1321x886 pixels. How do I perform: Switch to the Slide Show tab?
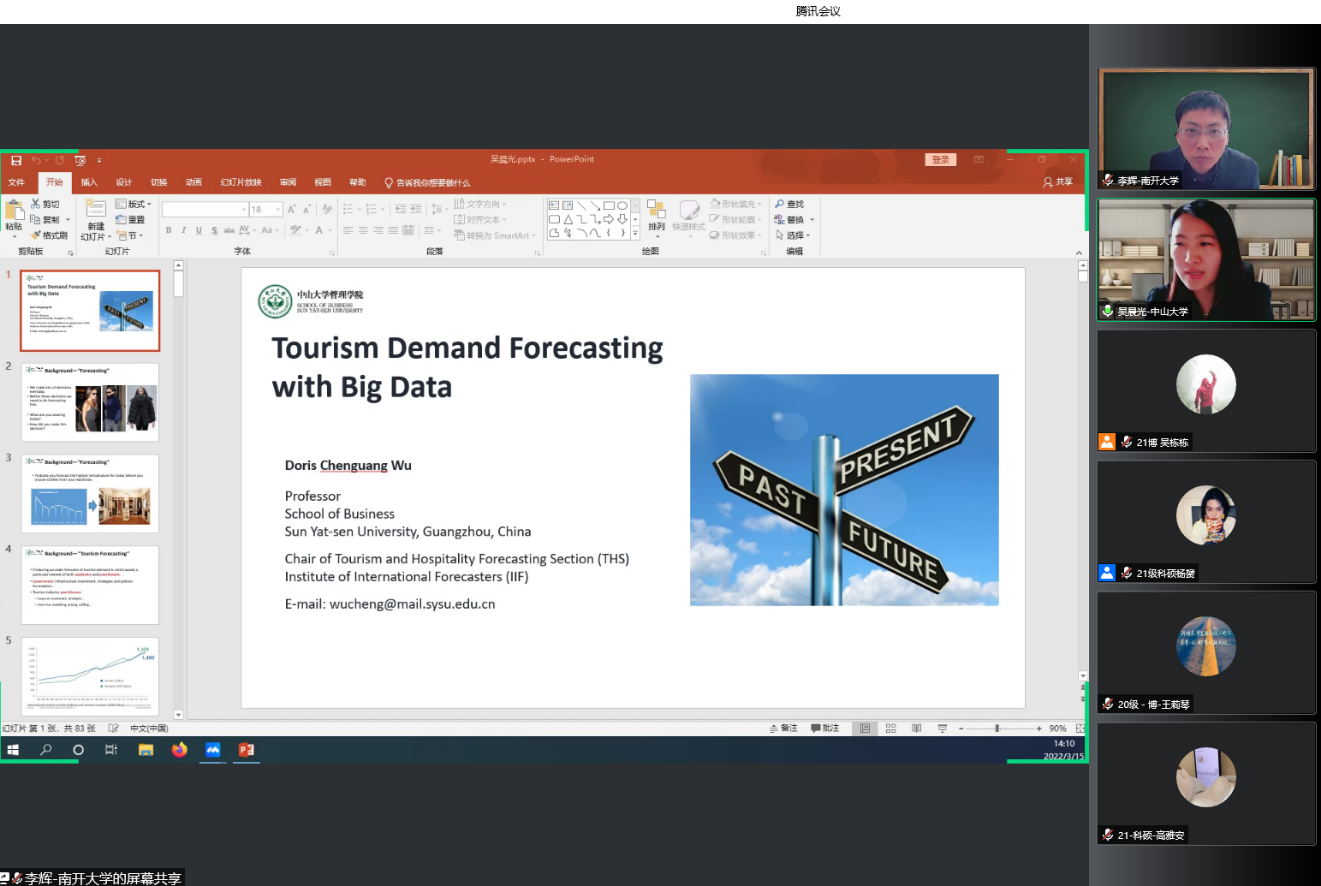point(241,182)
